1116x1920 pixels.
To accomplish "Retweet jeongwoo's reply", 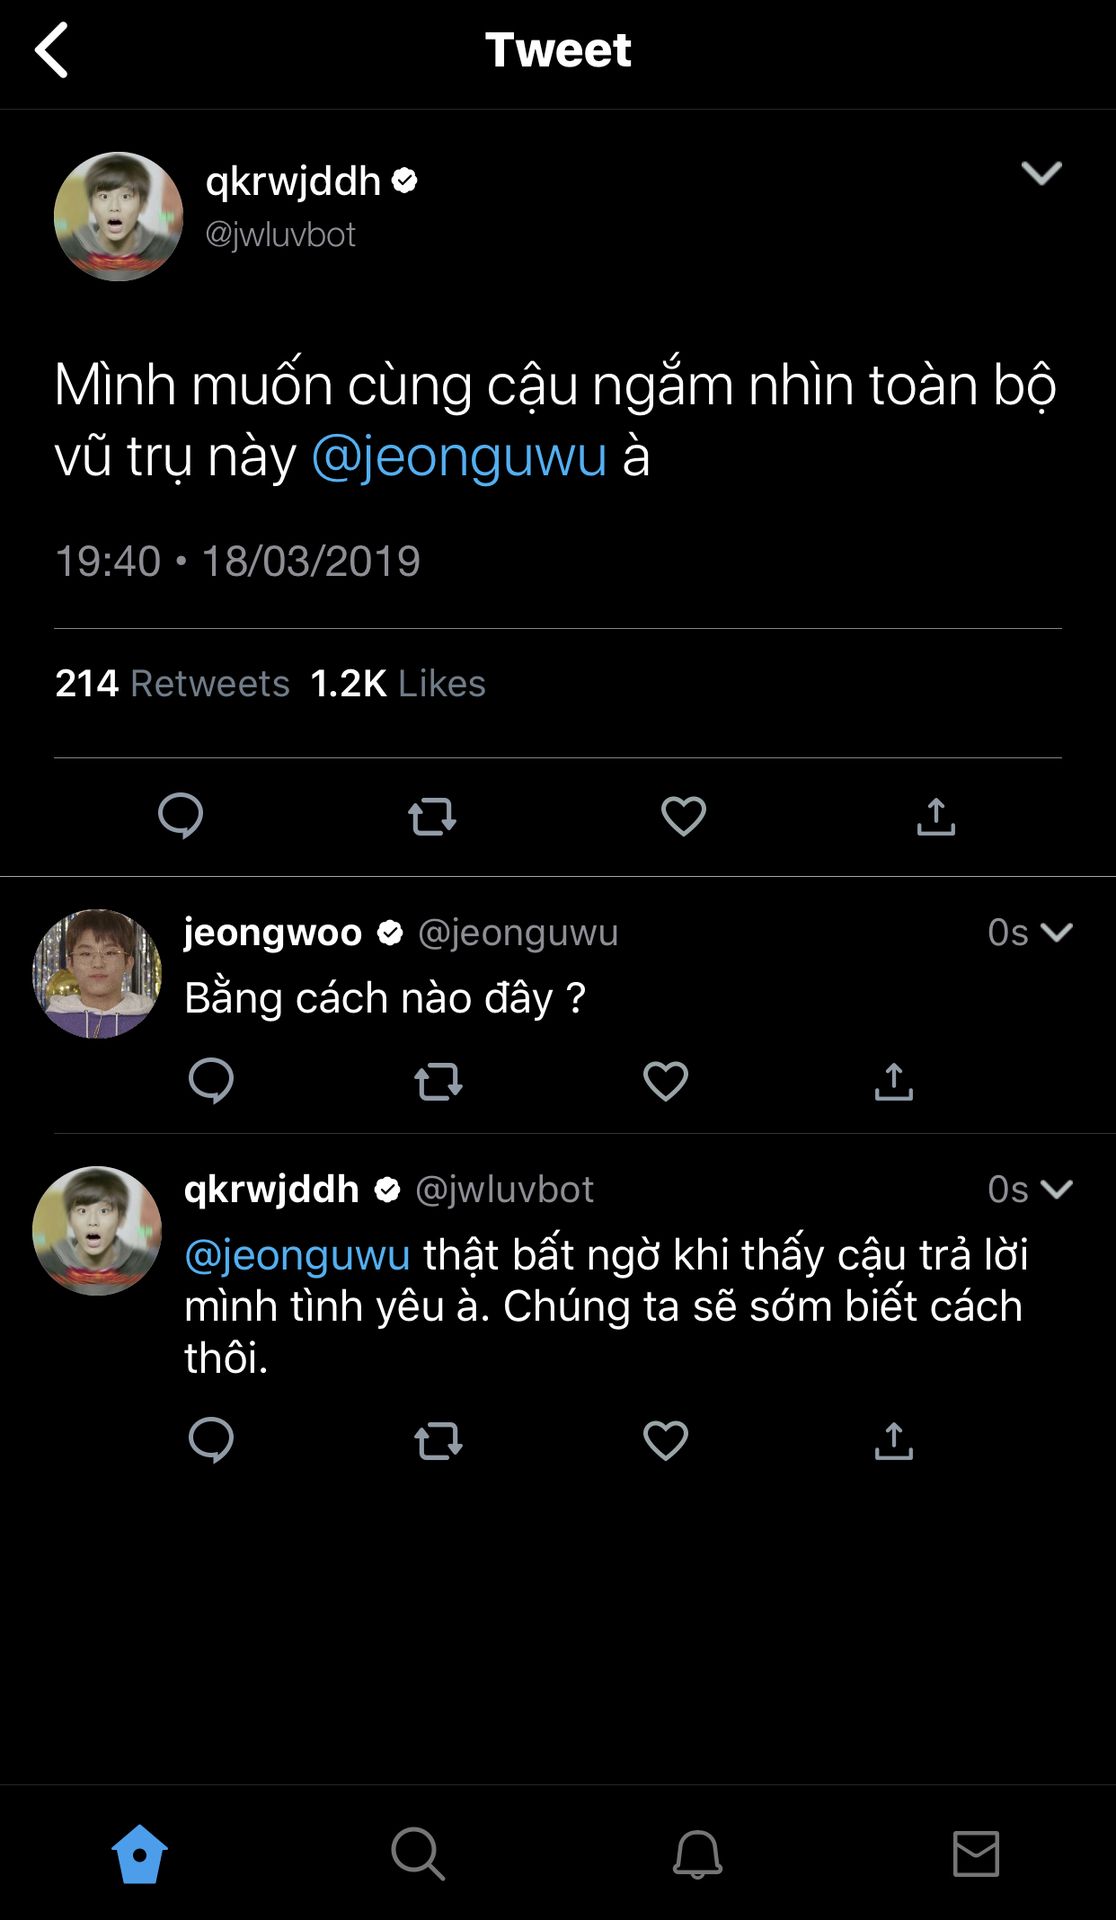I will (438, 1081).
